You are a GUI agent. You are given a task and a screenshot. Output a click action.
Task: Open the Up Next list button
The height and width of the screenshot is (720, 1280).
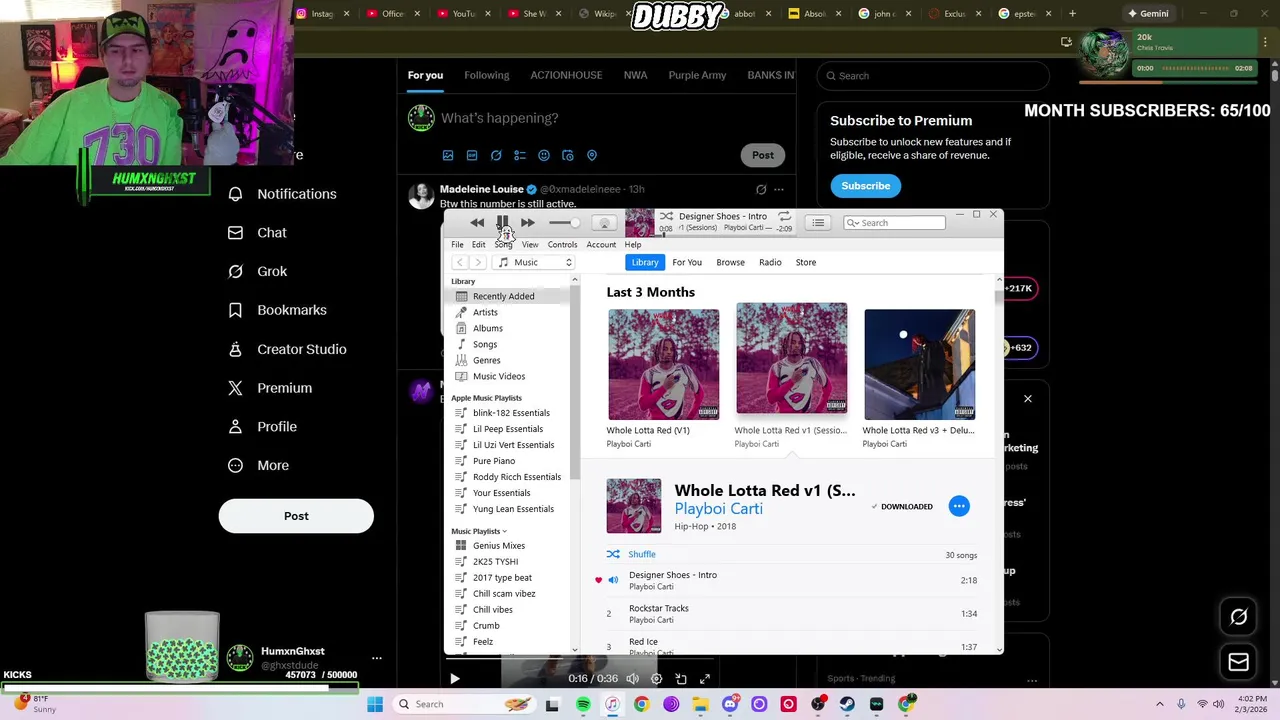[x=818, y=223]
